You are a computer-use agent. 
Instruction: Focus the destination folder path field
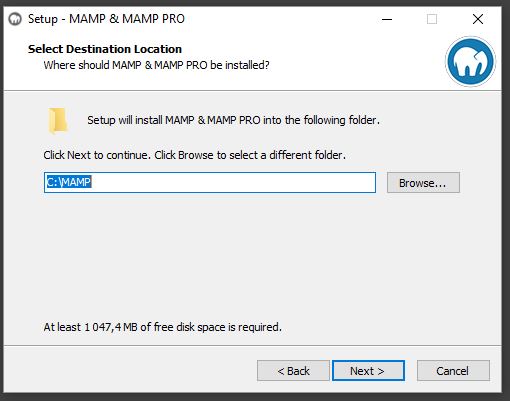[210, 183]
